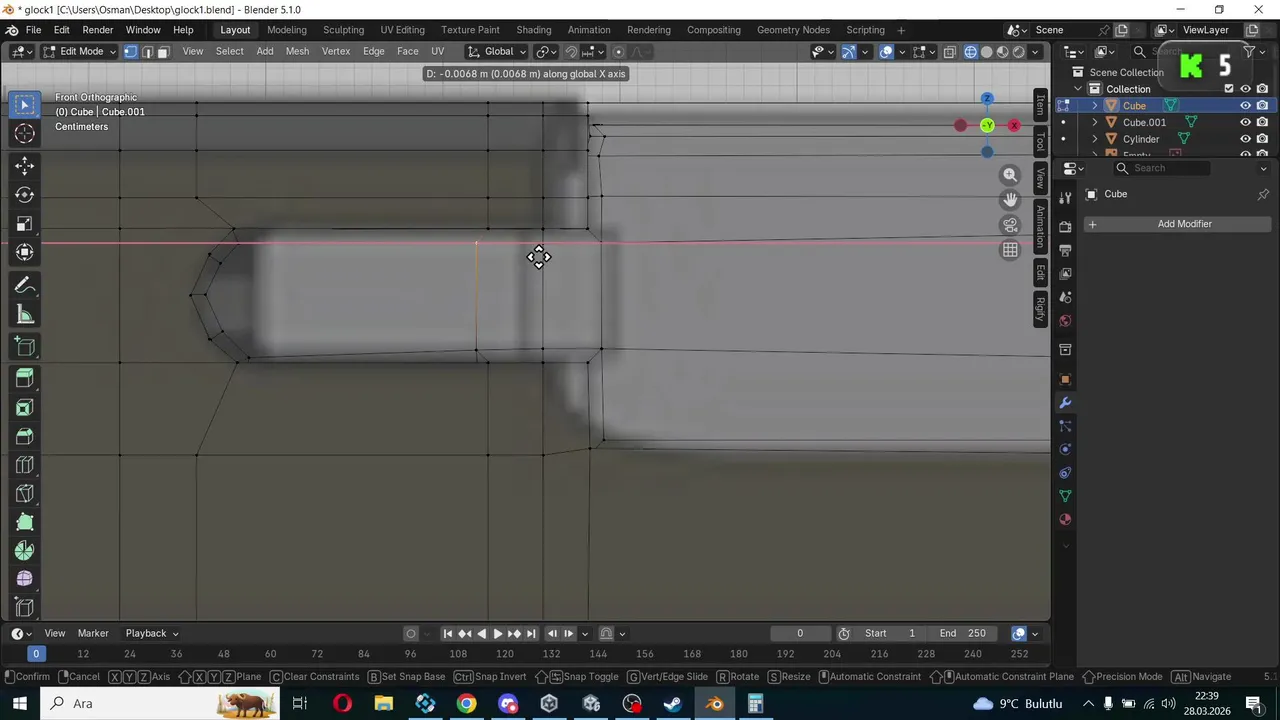Toggle X-ray display
This screenshot has height=720, width=1280.
949,52
